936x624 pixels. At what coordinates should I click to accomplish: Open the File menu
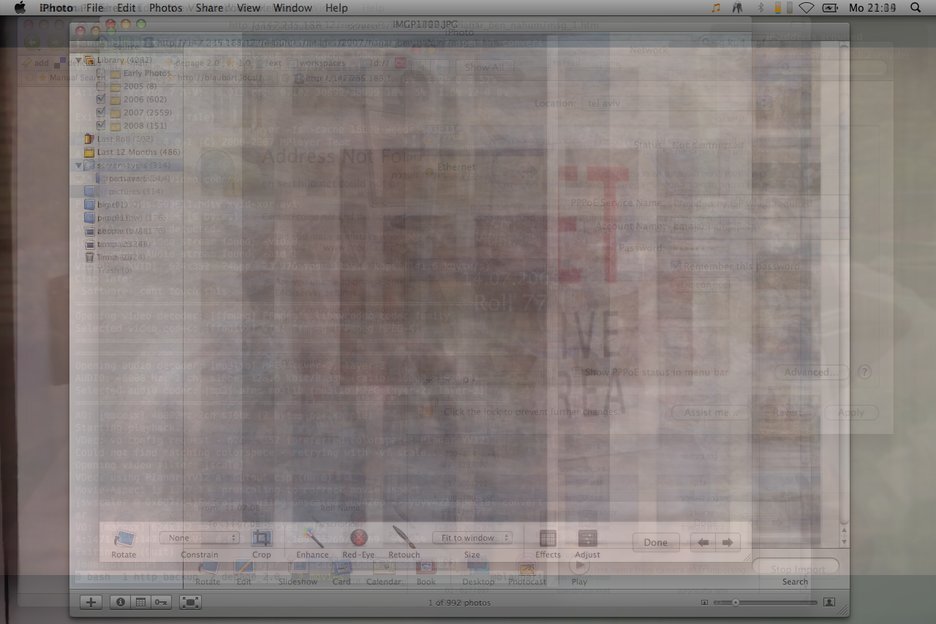click(x=94, y=8)
